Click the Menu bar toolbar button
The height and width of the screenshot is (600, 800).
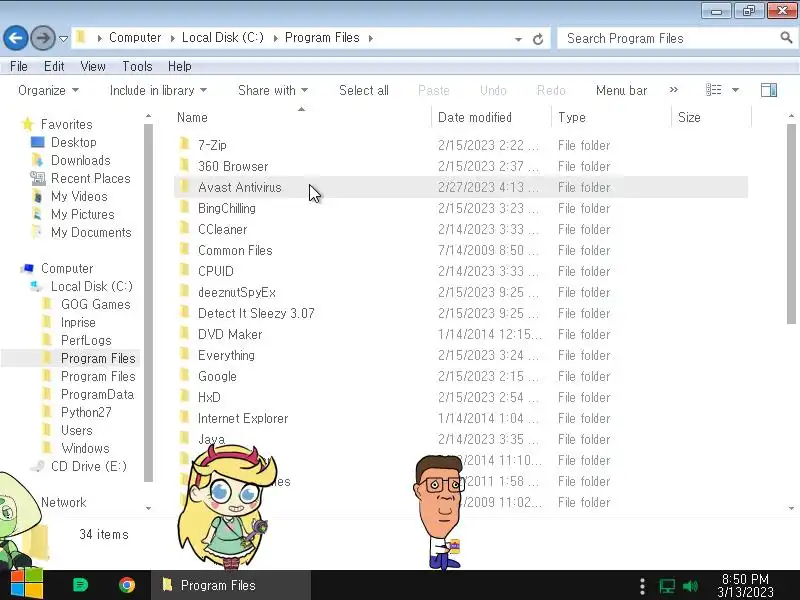[x=621, y=90]
